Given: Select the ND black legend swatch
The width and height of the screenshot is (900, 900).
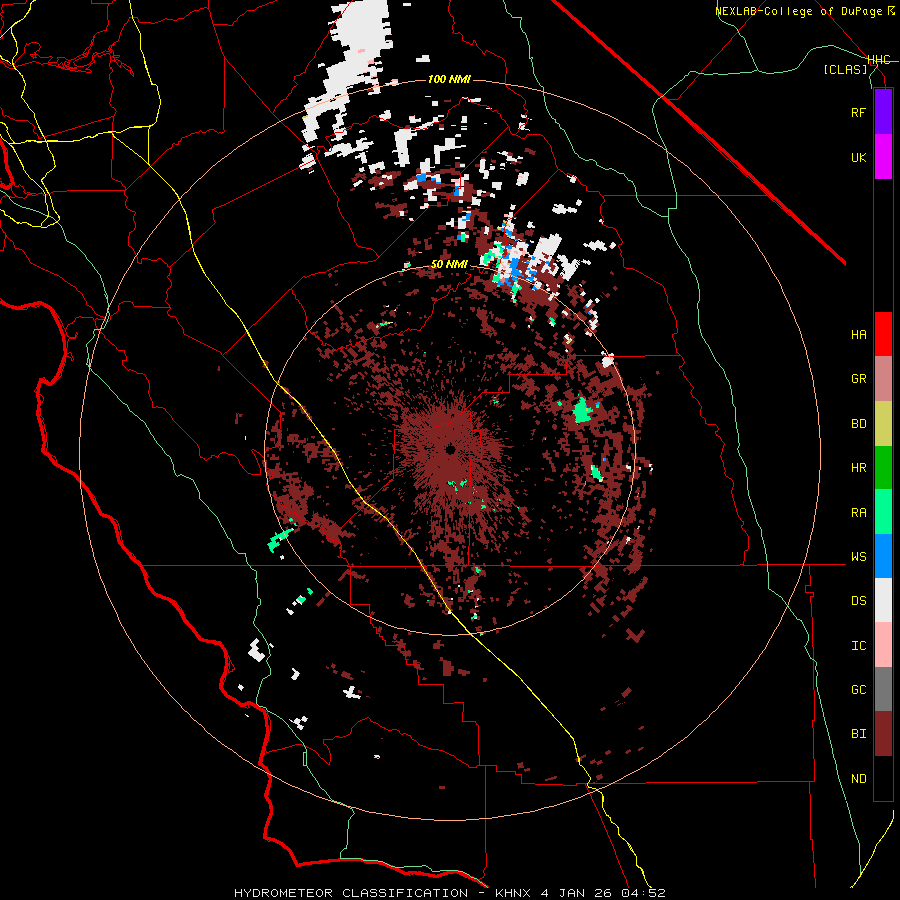Looking at the screenshot, I should (x=883, y=778).
